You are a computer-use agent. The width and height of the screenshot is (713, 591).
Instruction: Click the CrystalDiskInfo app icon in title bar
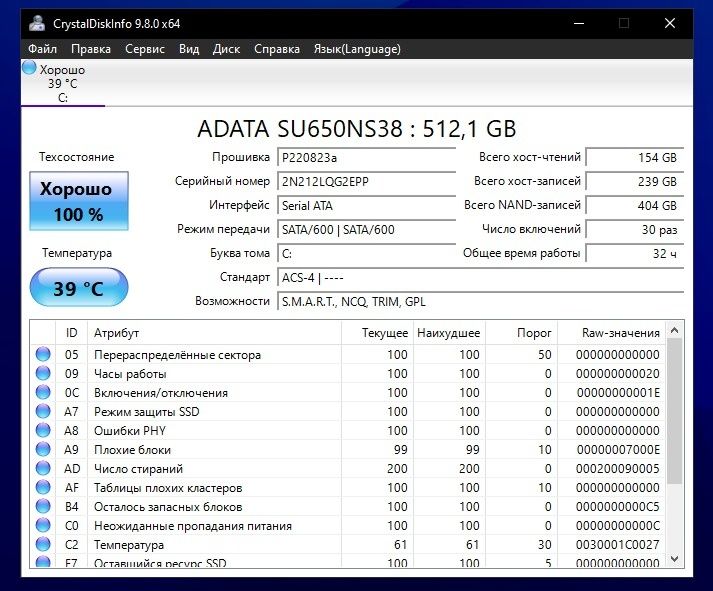(x=37, y=23)
